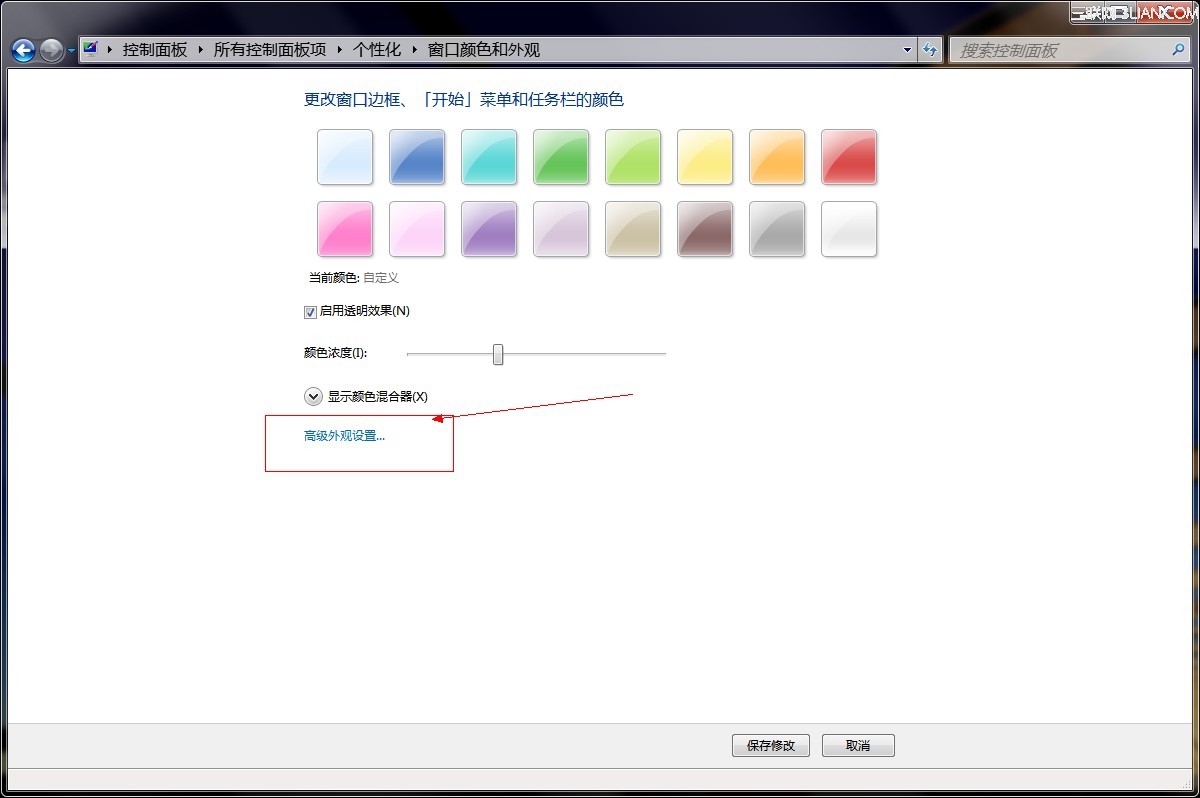
Task: Click the refresh icon beside address bar
Action: (x=931, y=50)
